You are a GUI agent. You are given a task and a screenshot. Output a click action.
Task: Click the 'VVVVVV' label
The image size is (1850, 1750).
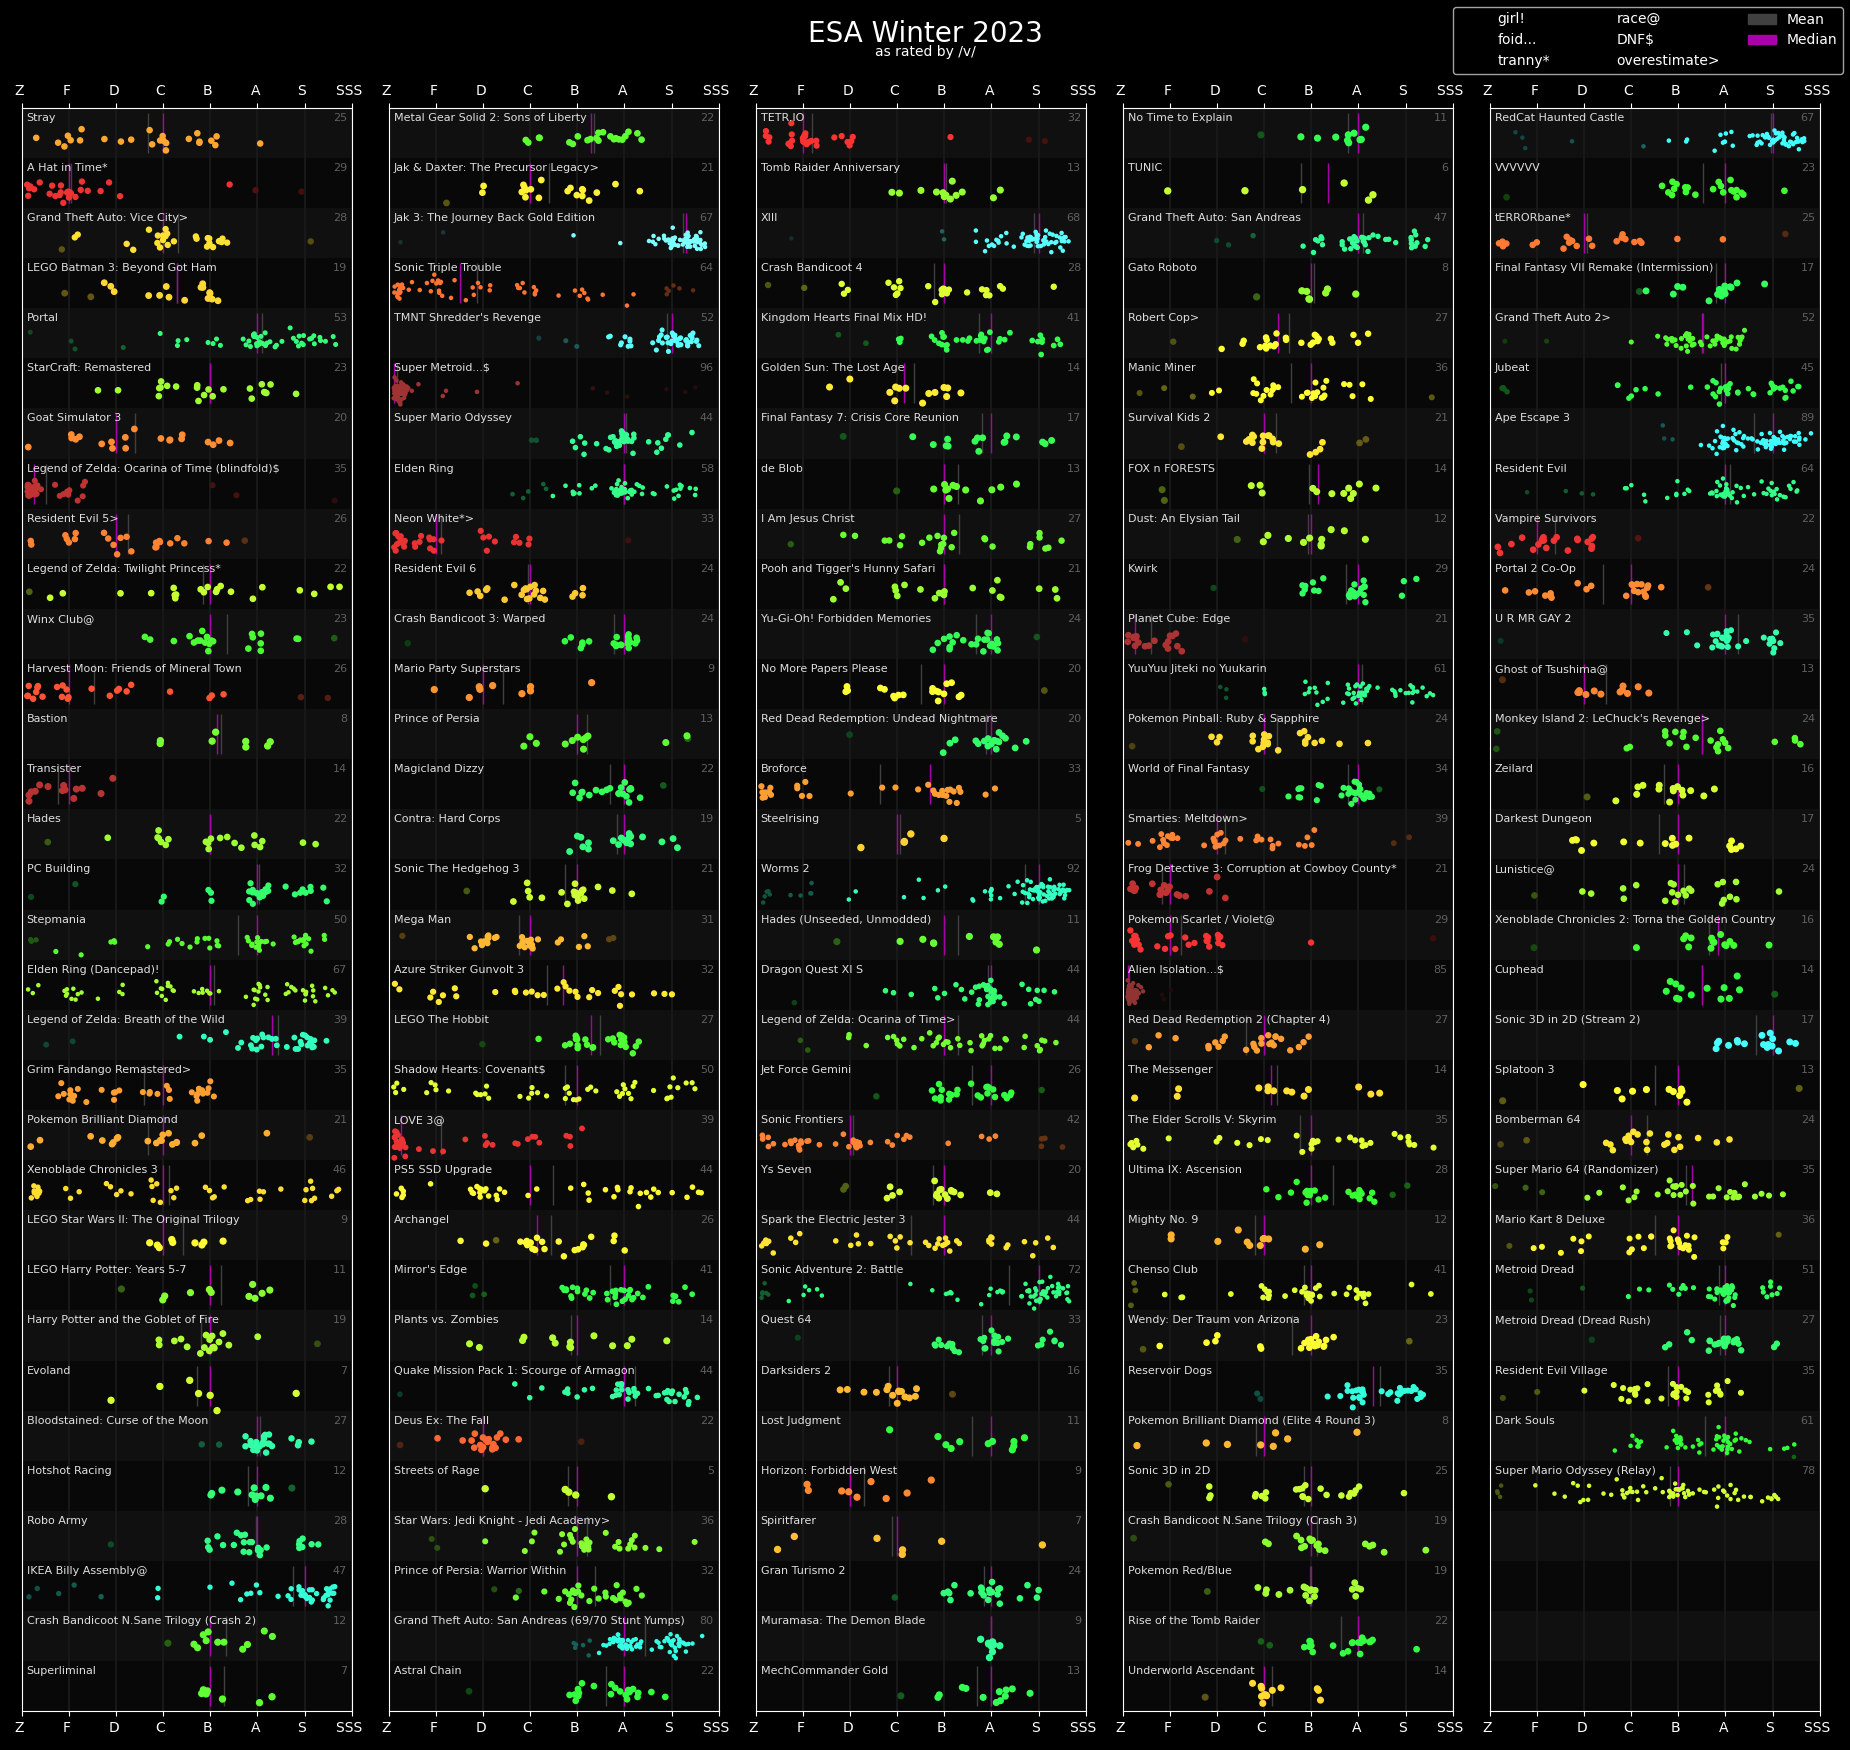coord(1518,168)
